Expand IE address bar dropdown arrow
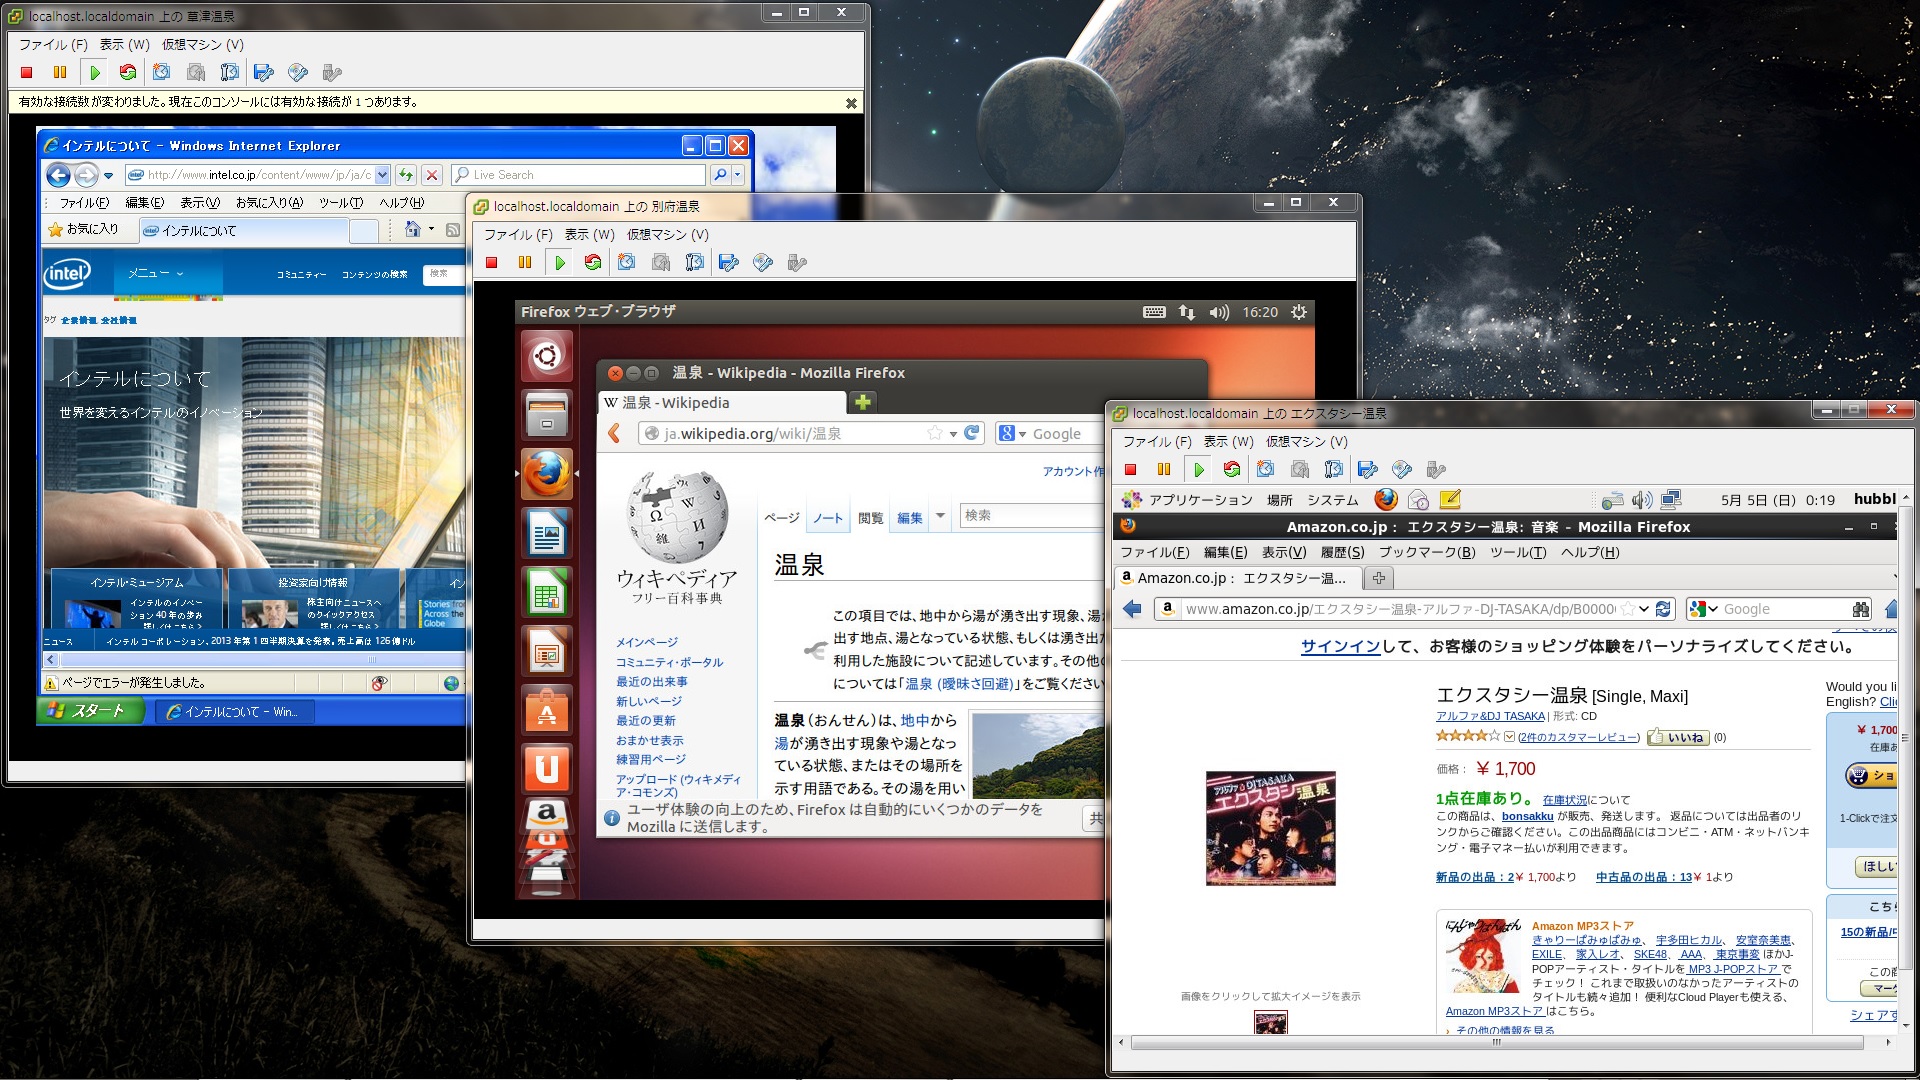This screenshot has width=1920, height=1080. pos(382,175)
